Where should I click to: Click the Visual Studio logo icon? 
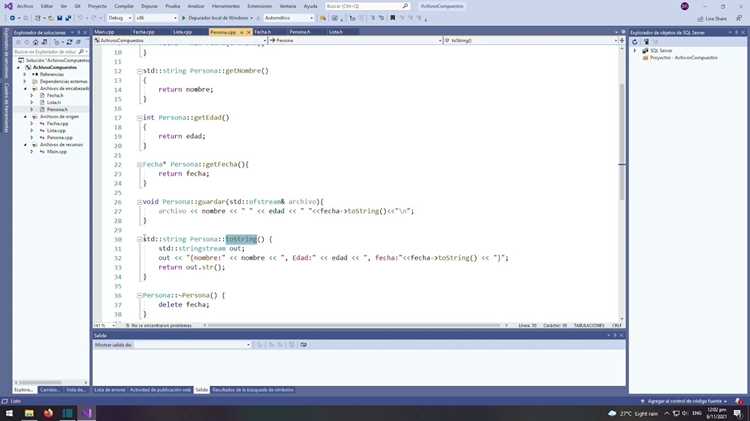pyautogui.click(x=8, y=6)
